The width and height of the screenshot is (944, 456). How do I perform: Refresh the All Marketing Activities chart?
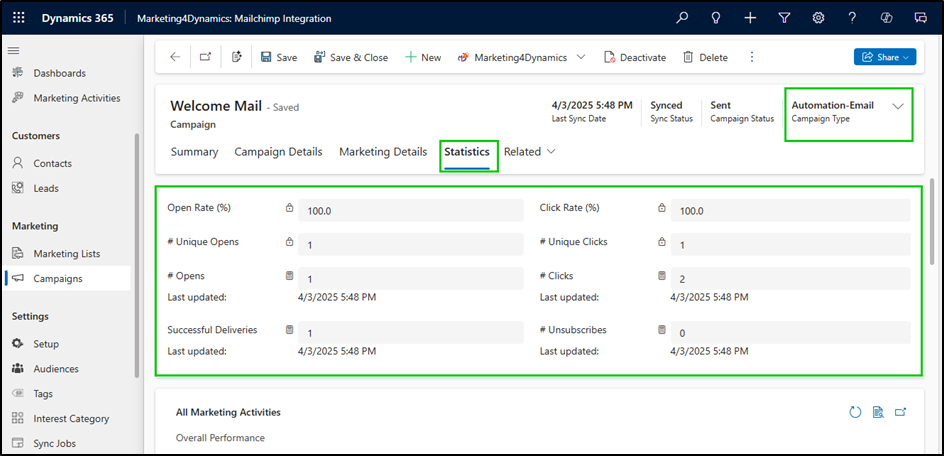tap(855, 412)
